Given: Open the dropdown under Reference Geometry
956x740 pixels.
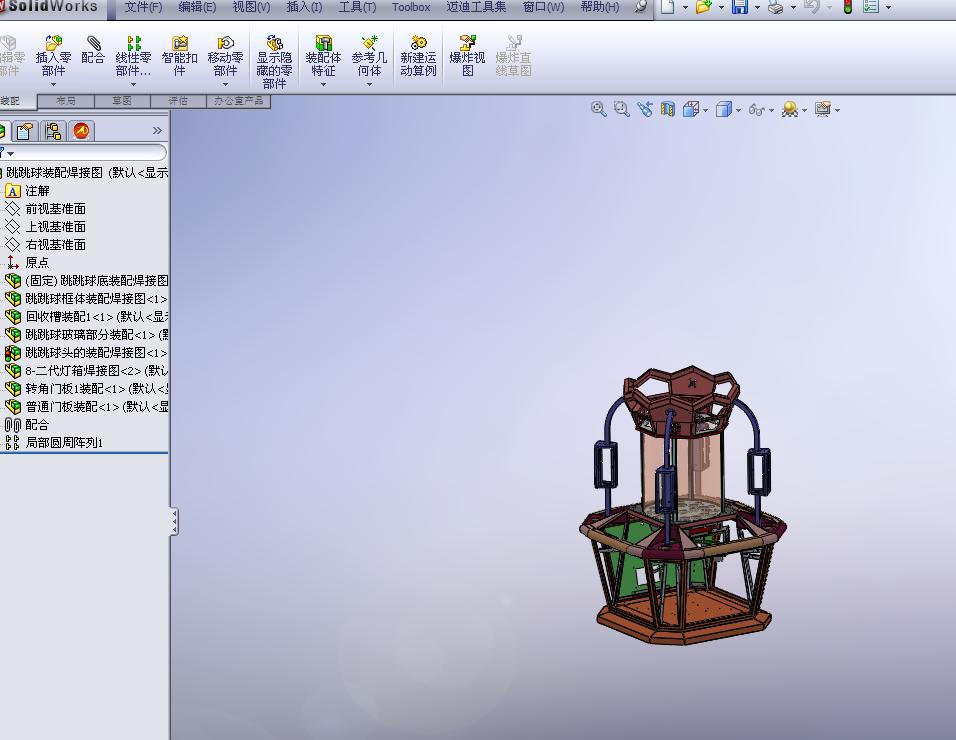Looking at the screenshot, I should point(369,84).
